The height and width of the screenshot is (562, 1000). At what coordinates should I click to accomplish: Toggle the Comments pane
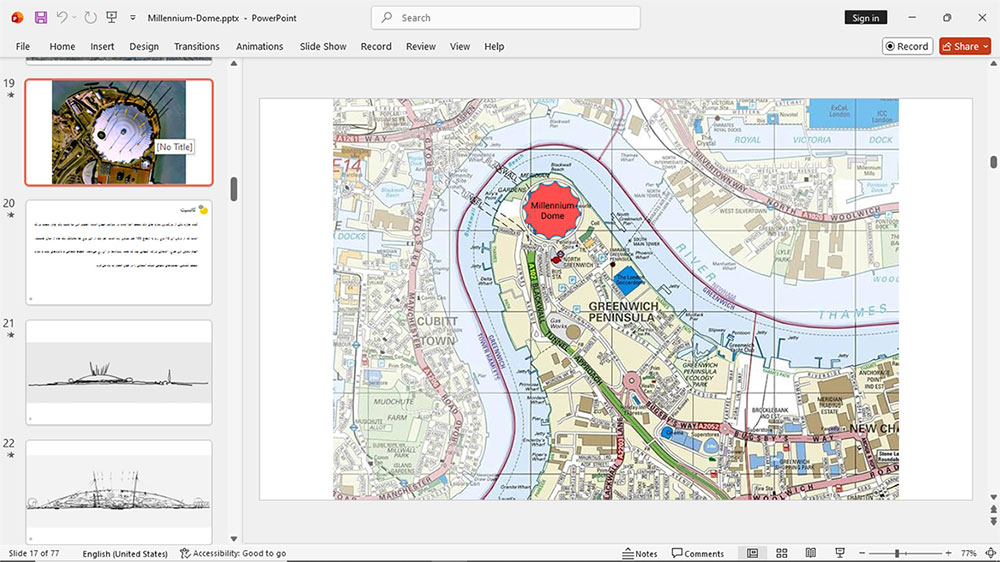pyautogui.click(x=698, y=553)
